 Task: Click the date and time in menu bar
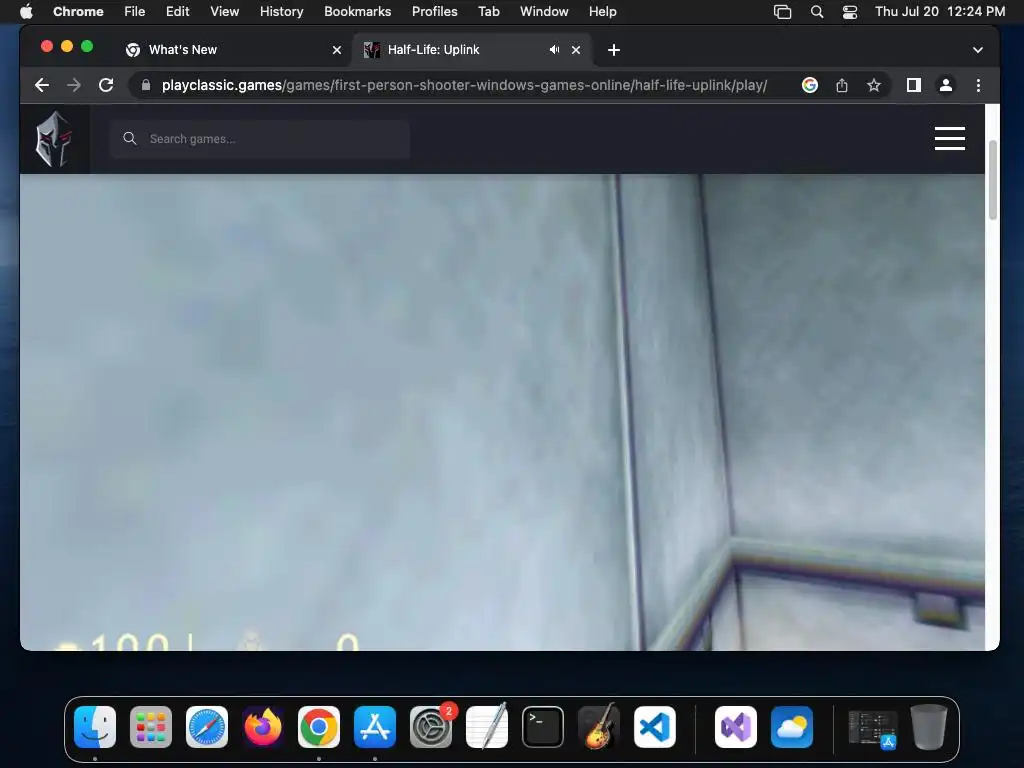click(x=940, y=11)
